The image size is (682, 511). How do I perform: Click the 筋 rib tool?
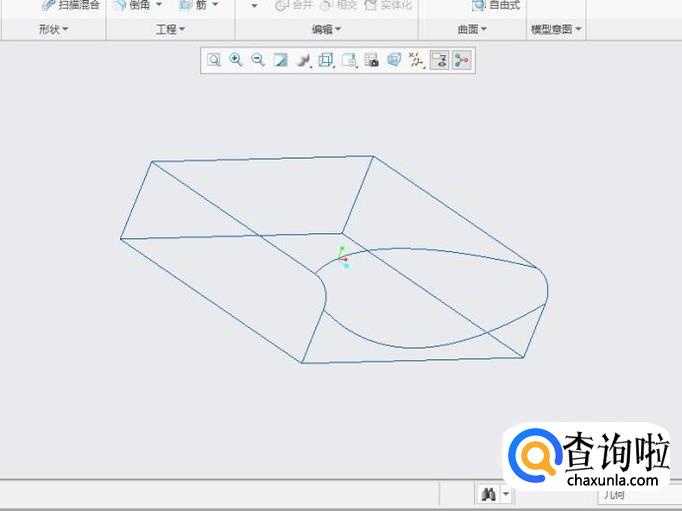pos(194,5)
